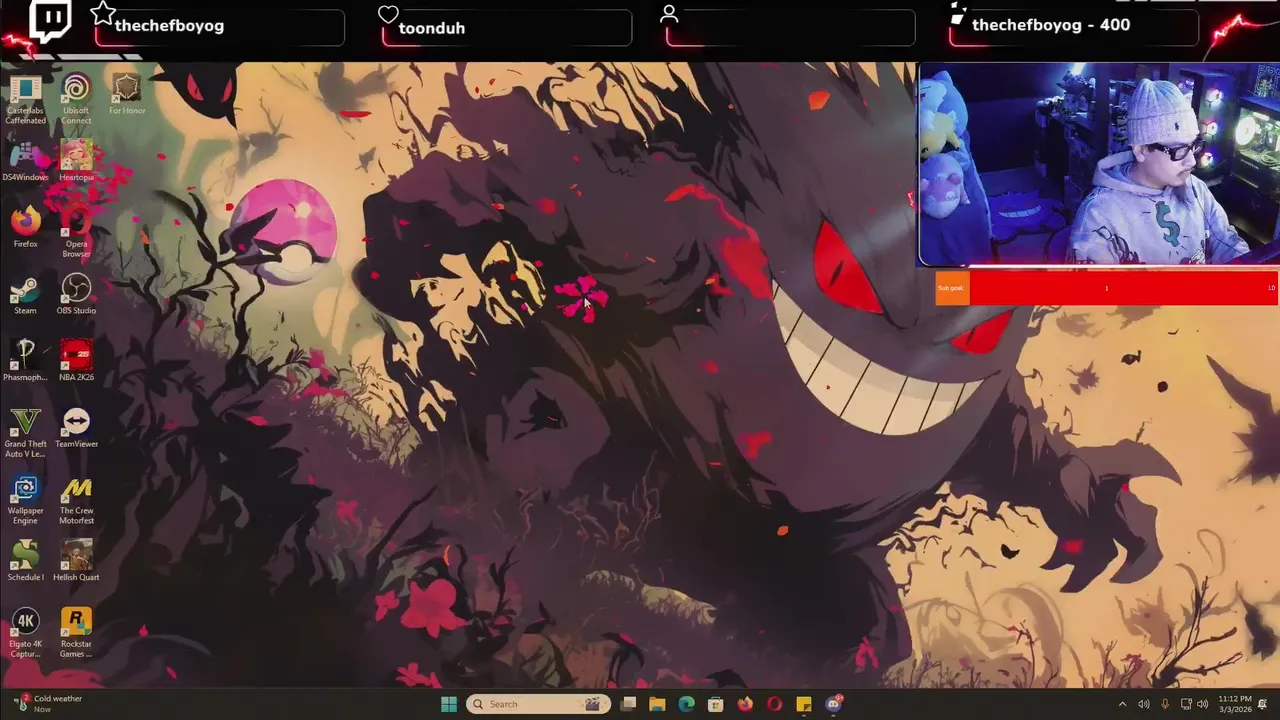
Task: Select the For Honor desktop shortcut
Action: point(126,95)
